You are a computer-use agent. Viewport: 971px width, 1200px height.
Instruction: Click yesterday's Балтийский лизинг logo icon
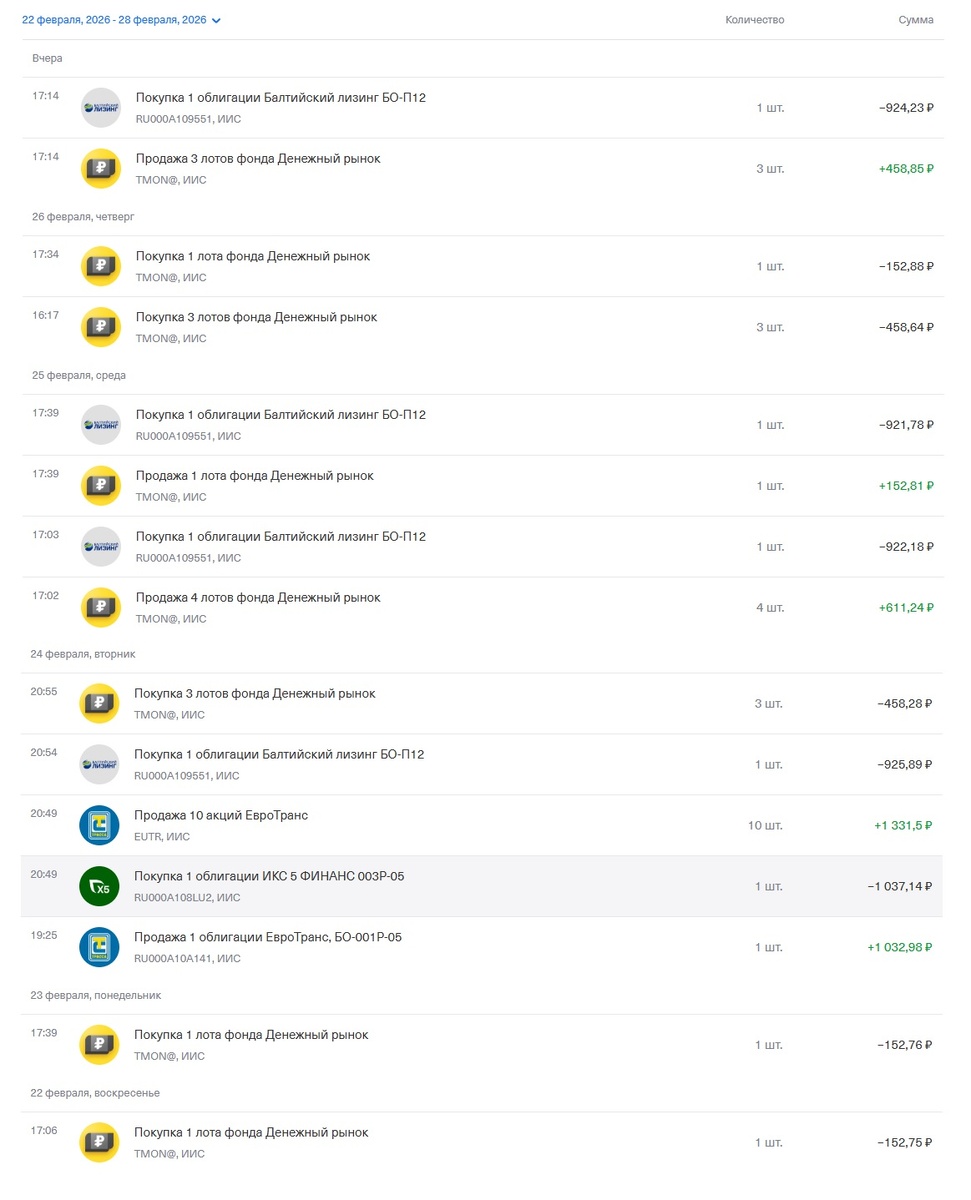point(100,108)
